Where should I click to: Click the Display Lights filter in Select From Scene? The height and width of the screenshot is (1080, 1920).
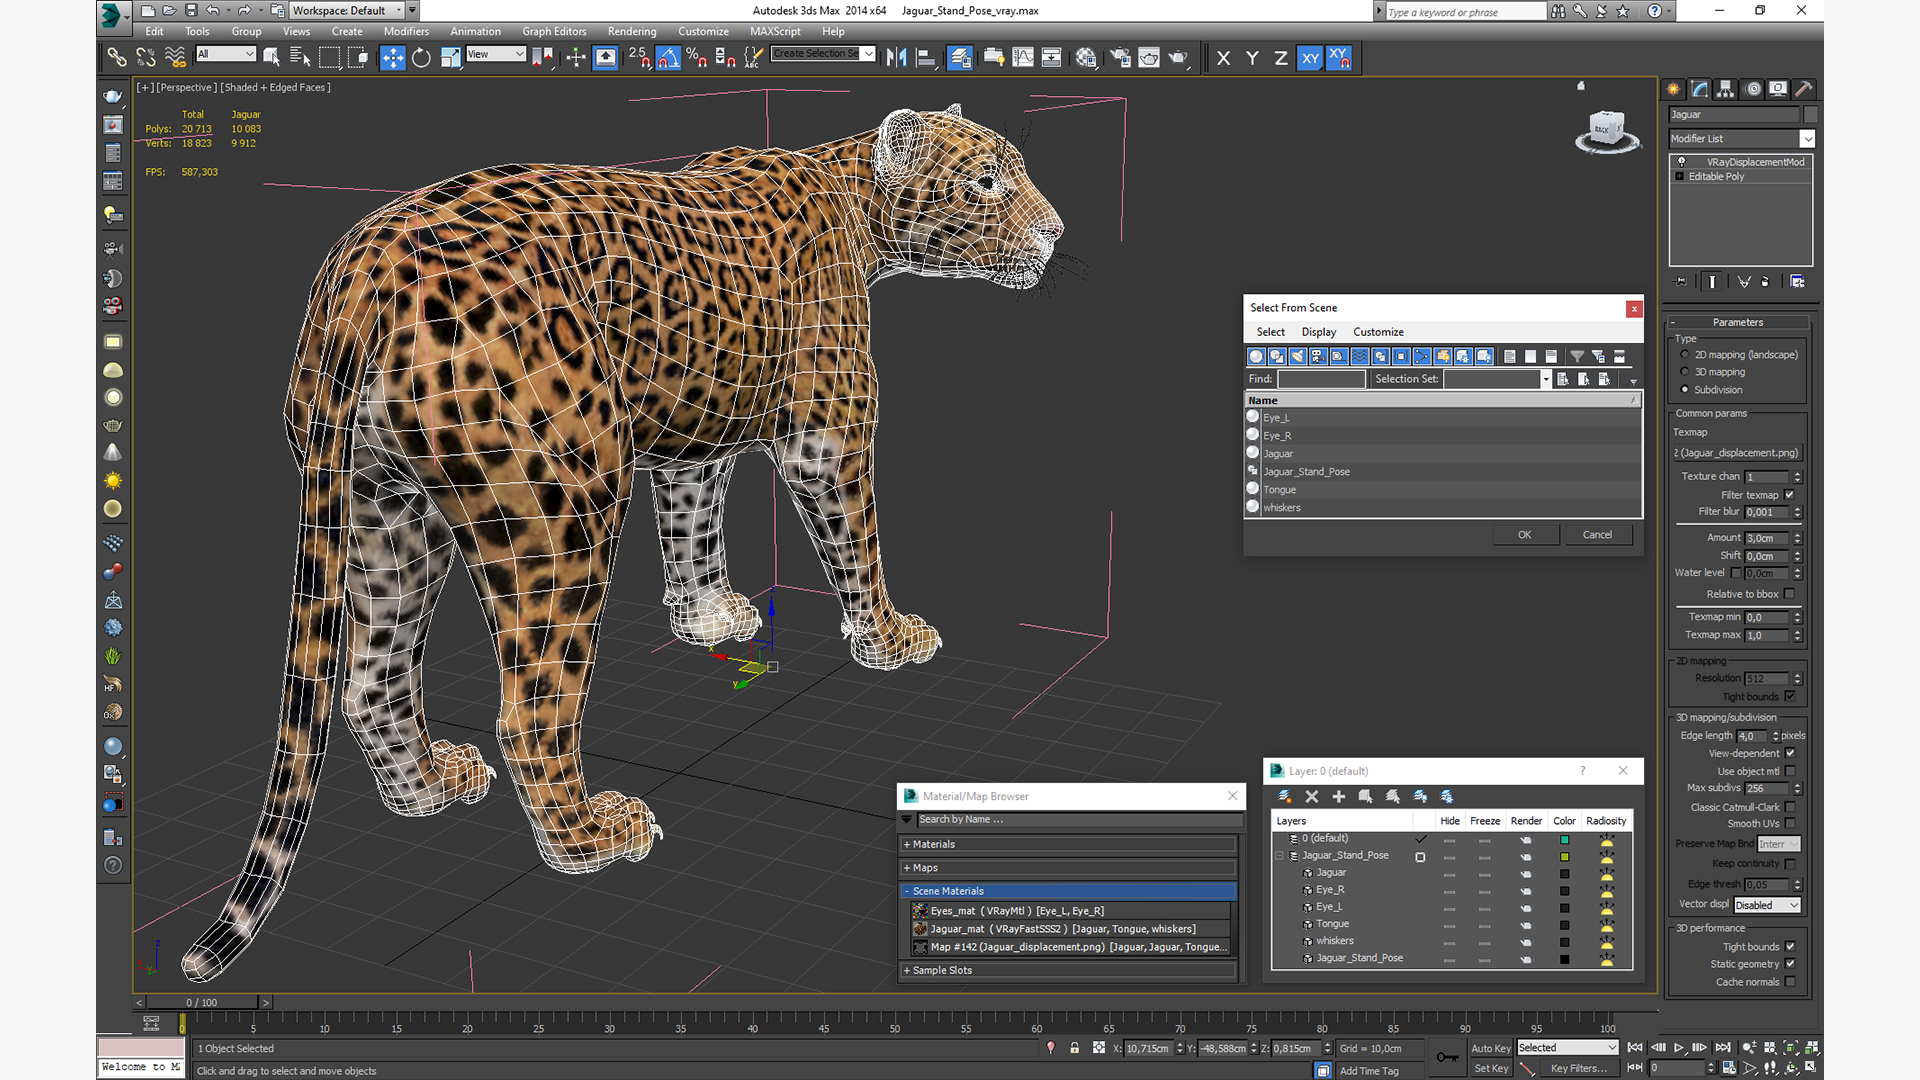pos(1298,356)
